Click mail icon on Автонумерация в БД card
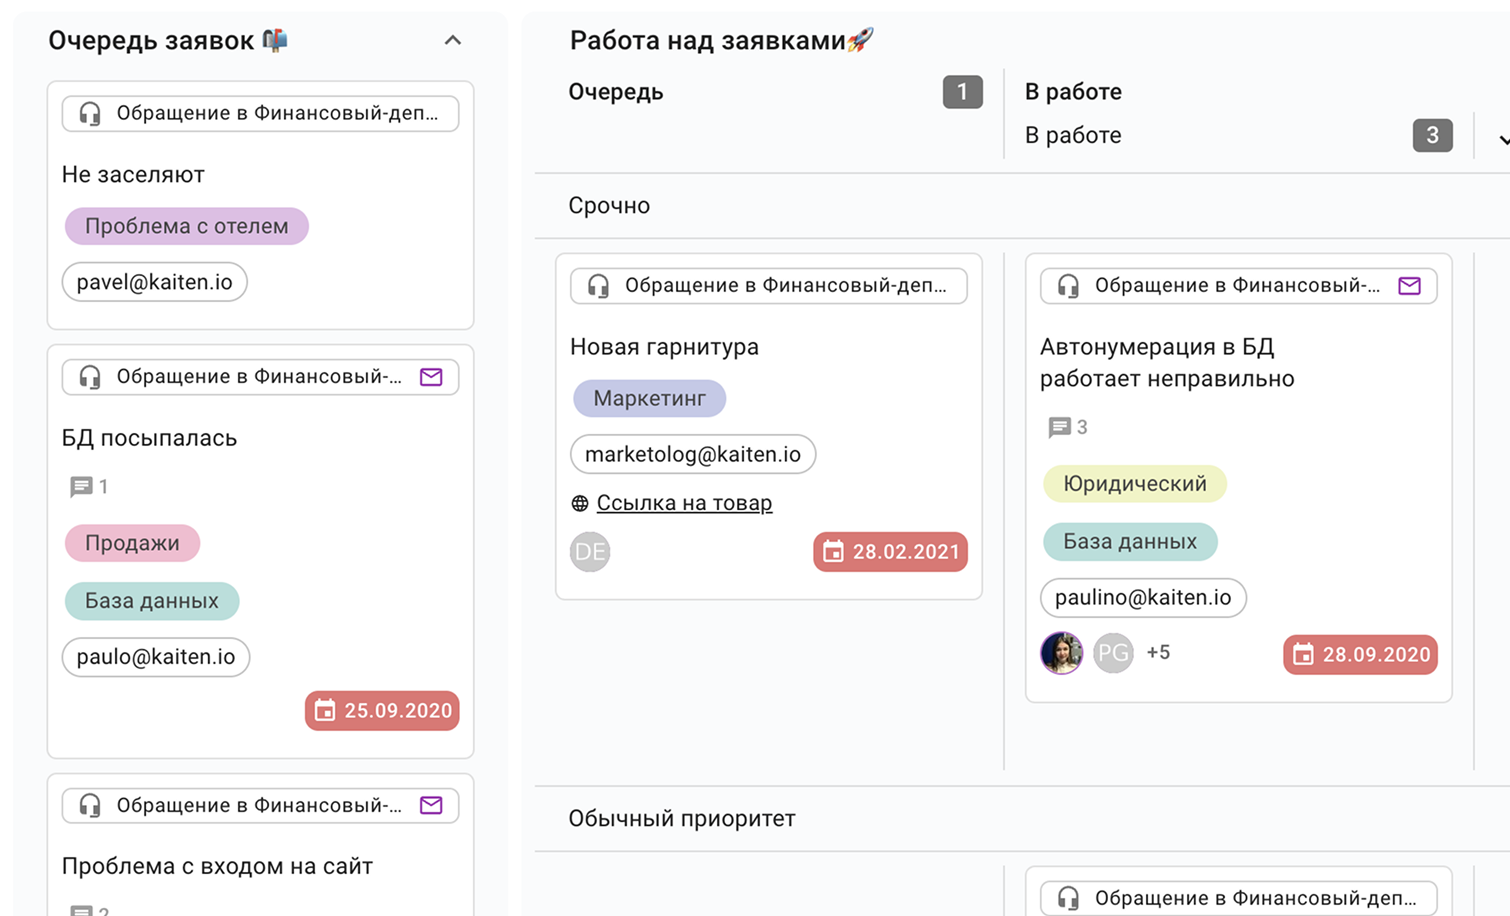The image size is (1510, 916). (x=1409, y=286)
